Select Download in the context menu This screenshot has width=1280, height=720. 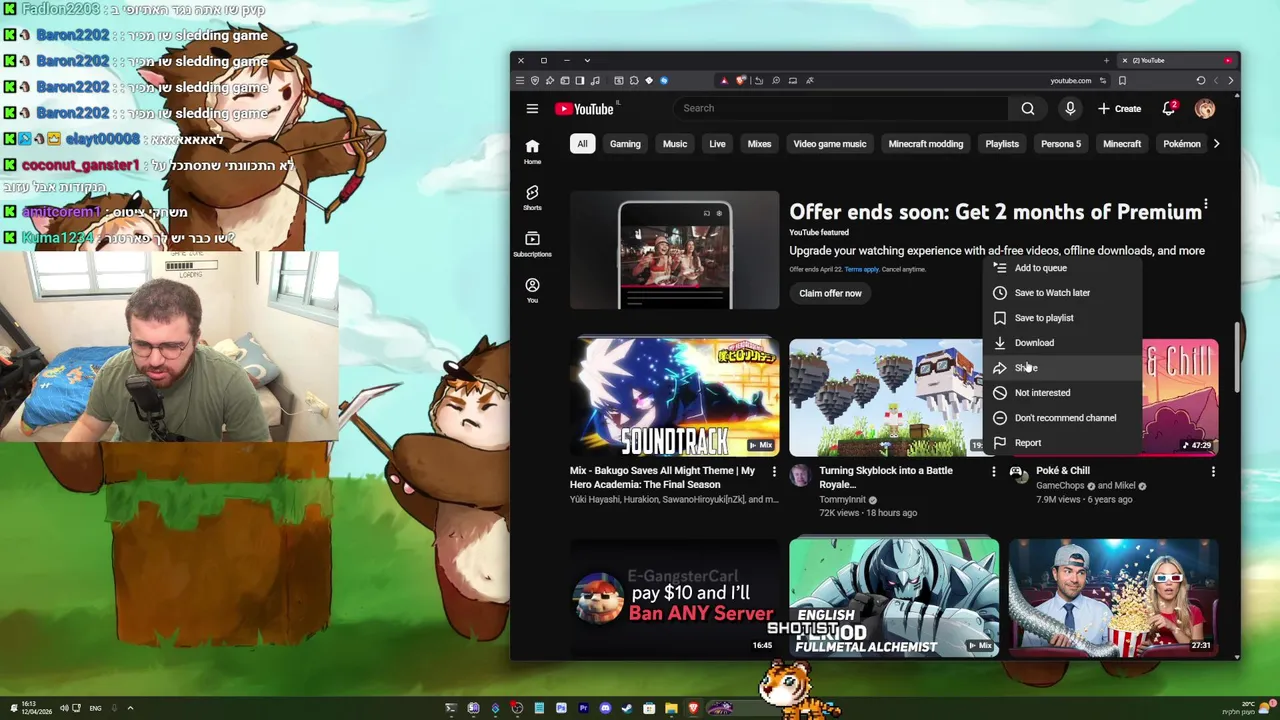tap(1062, 343)
